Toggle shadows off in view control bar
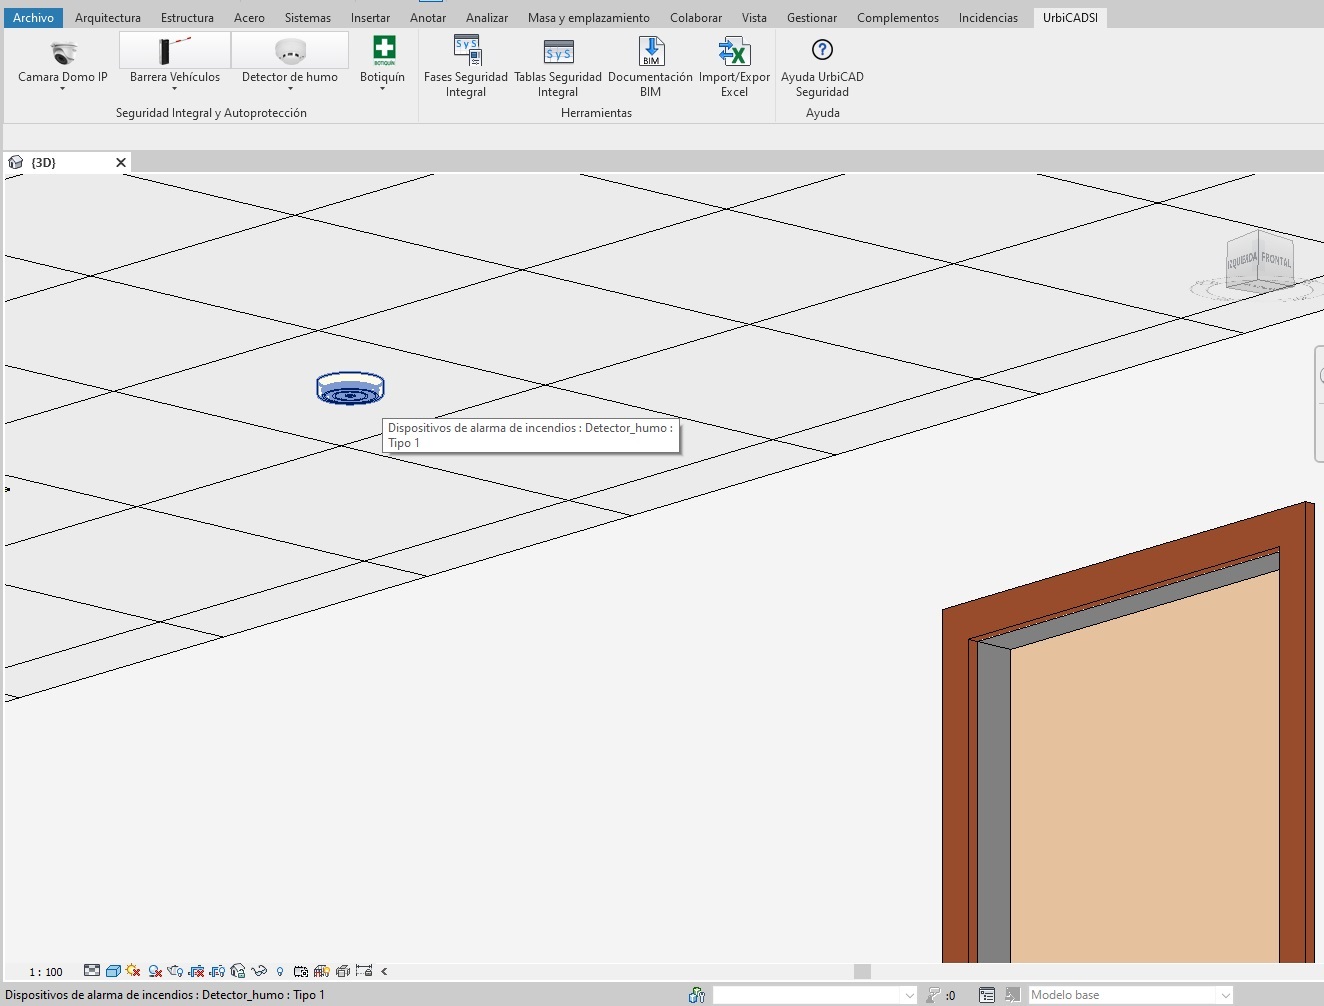 tap(155, 971)
